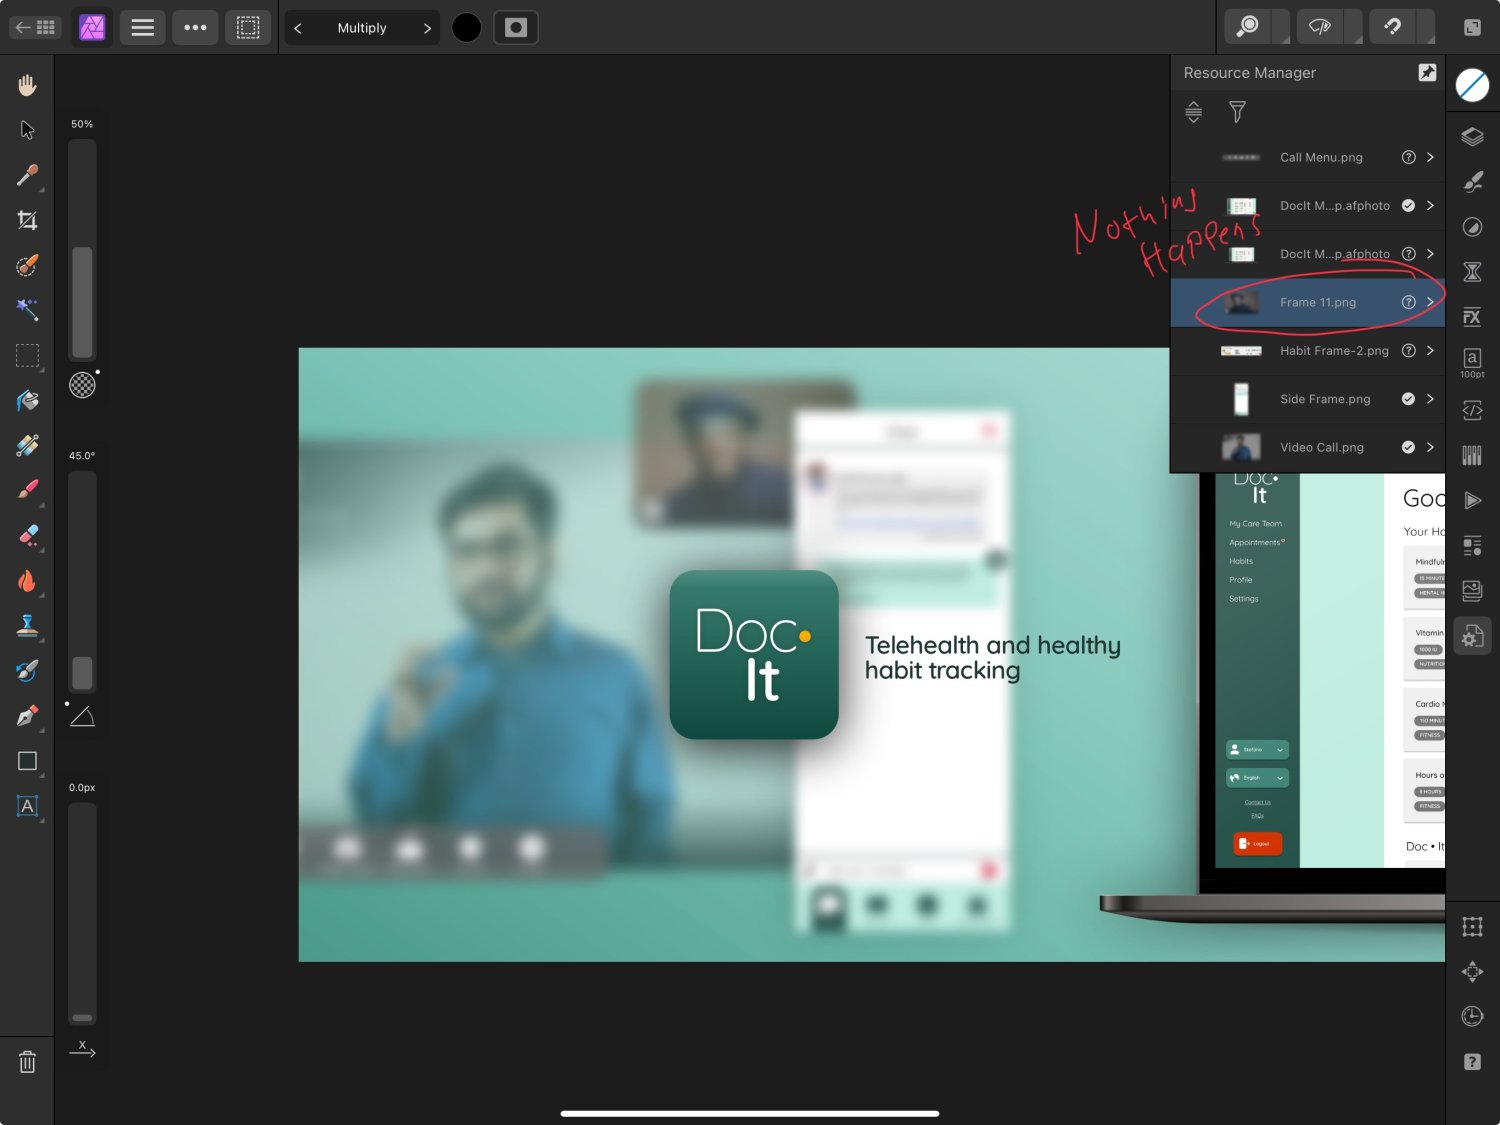Open the Macros play-arrow studio icon
This screenshot has height=1125, width=1500.
1472,500
